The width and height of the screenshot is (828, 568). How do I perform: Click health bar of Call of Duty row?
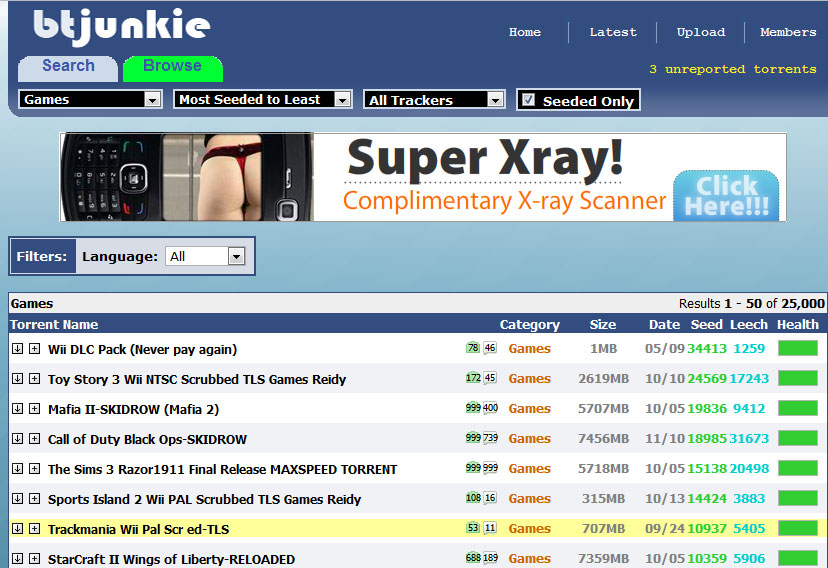[798, 438]
